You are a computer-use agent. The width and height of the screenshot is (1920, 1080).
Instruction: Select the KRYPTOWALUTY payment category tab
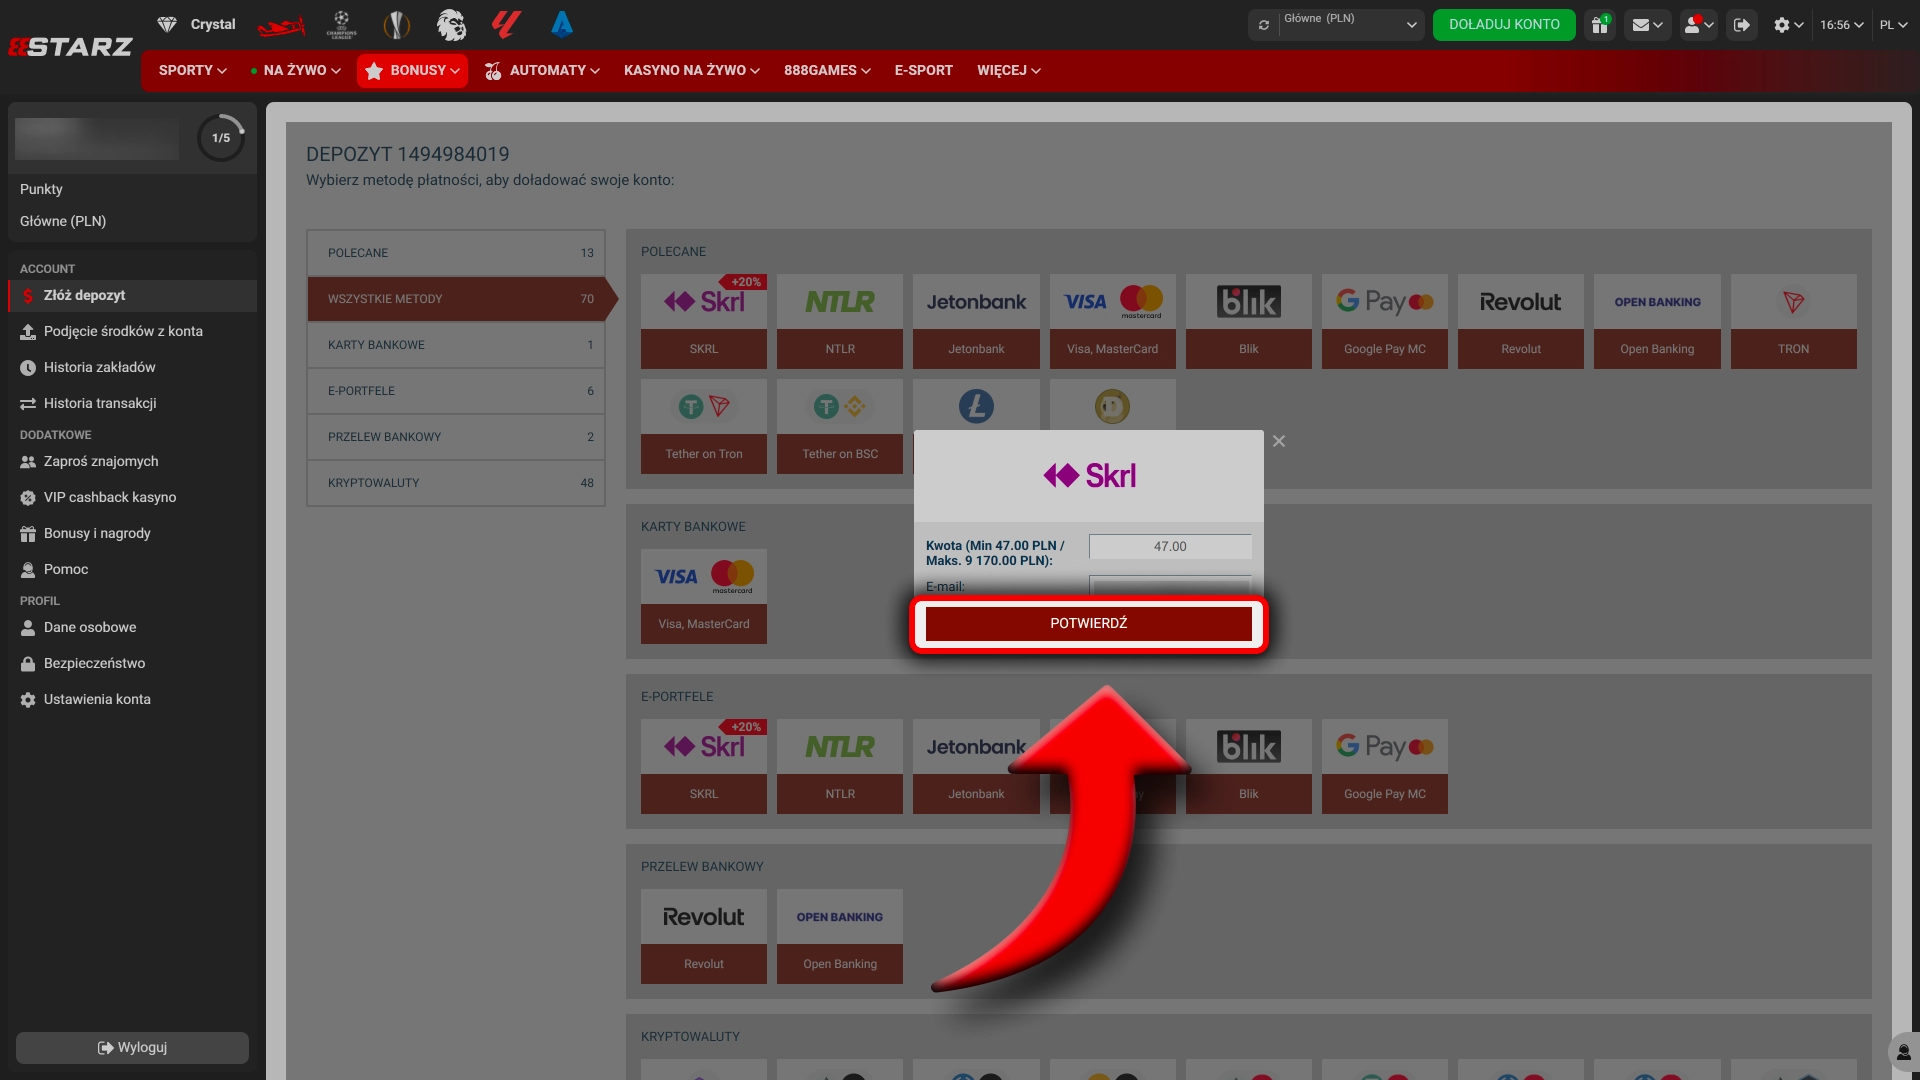[x=456, y=483]
